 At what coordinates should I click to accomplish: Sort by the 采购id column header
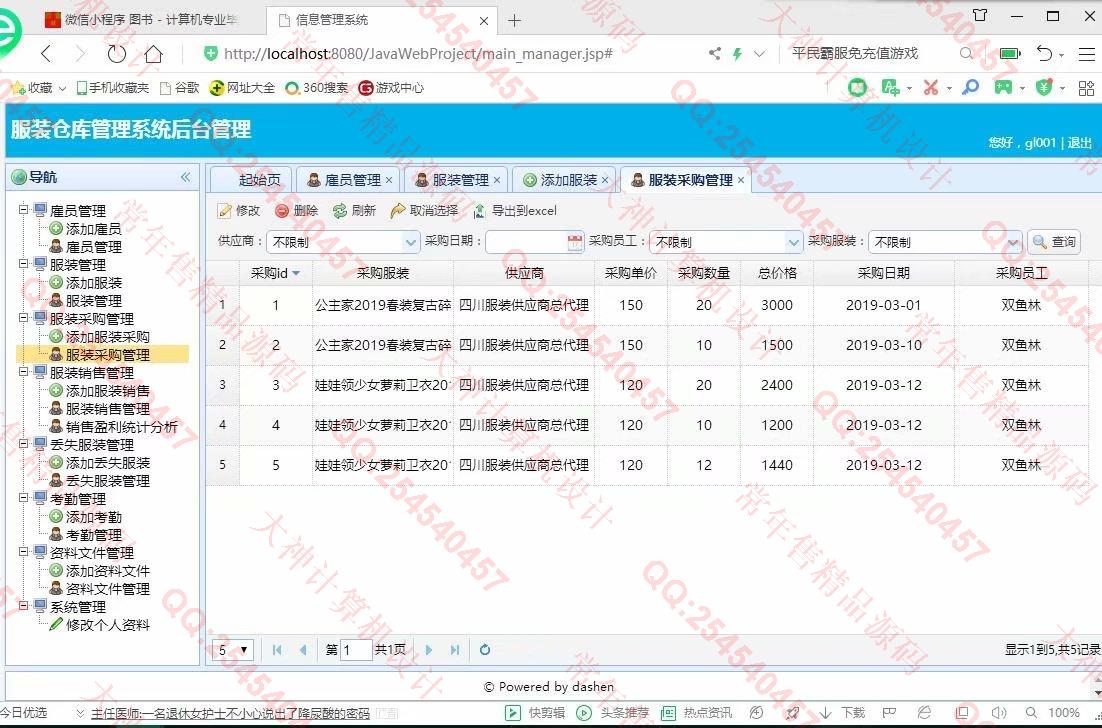(x=276, y=273)
